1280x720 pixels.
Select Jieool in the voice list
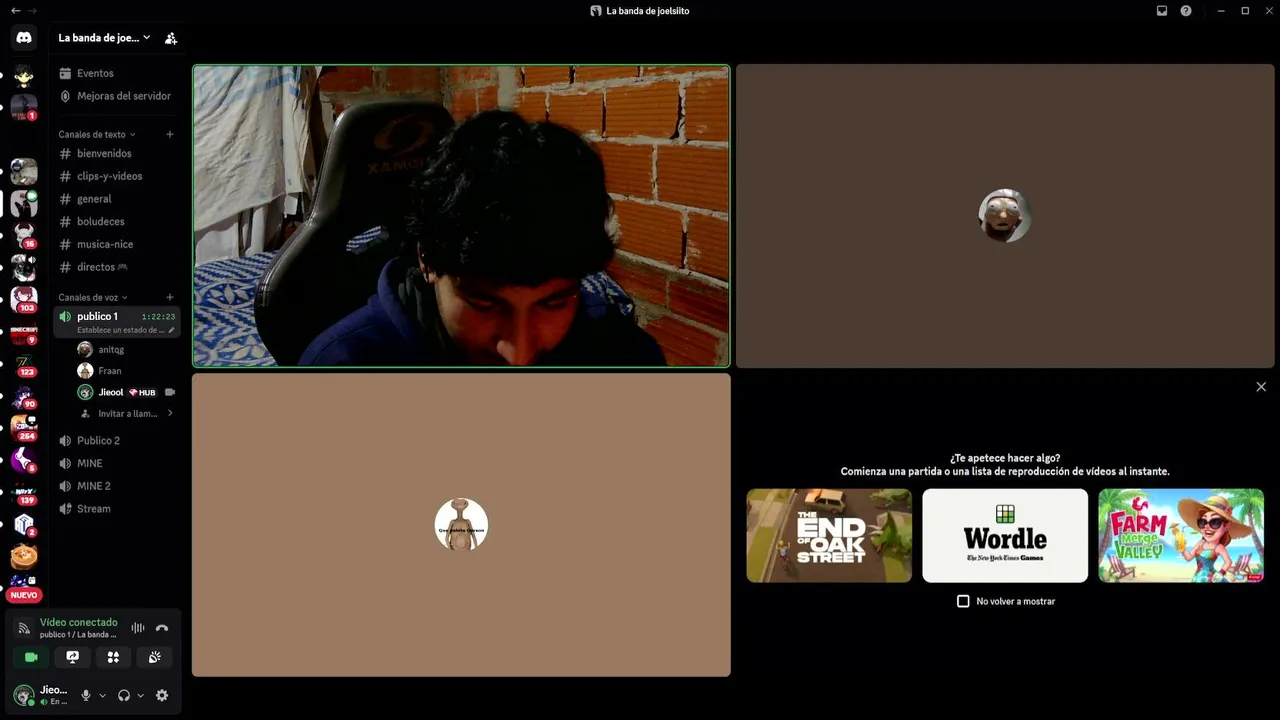tap(125, 392)
